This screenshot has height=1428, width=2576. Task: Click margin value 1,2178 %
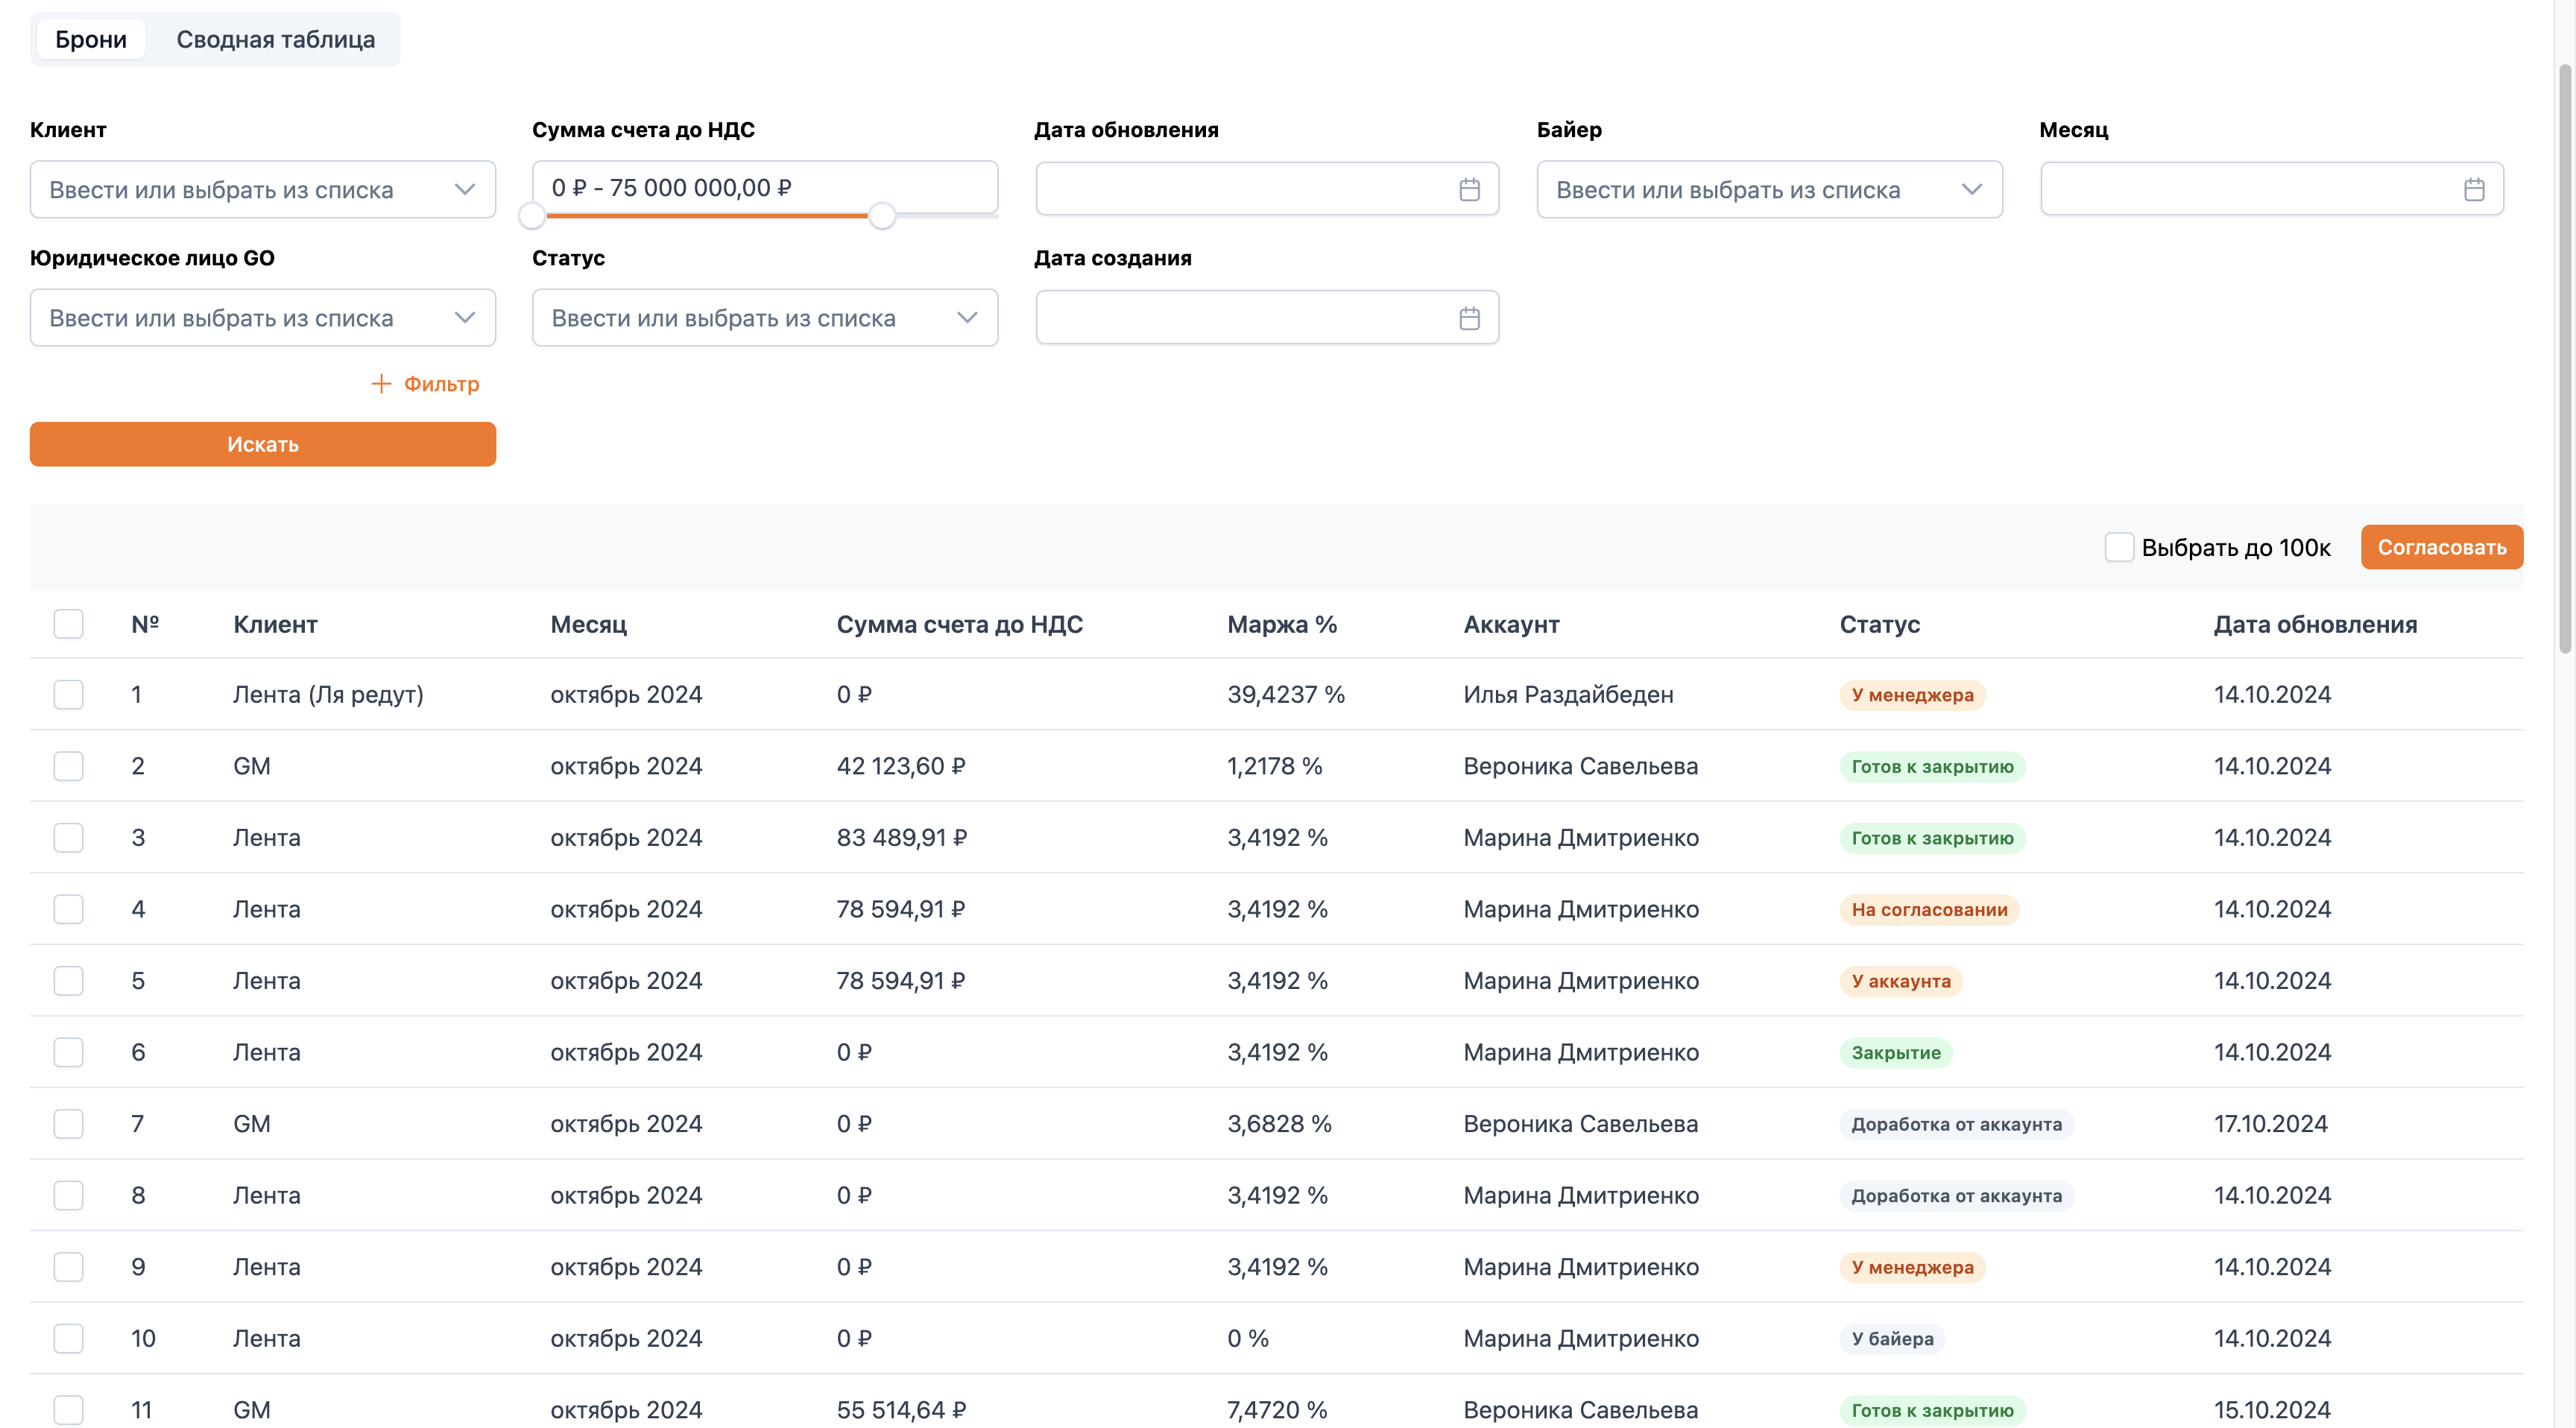coord(1274,766)
